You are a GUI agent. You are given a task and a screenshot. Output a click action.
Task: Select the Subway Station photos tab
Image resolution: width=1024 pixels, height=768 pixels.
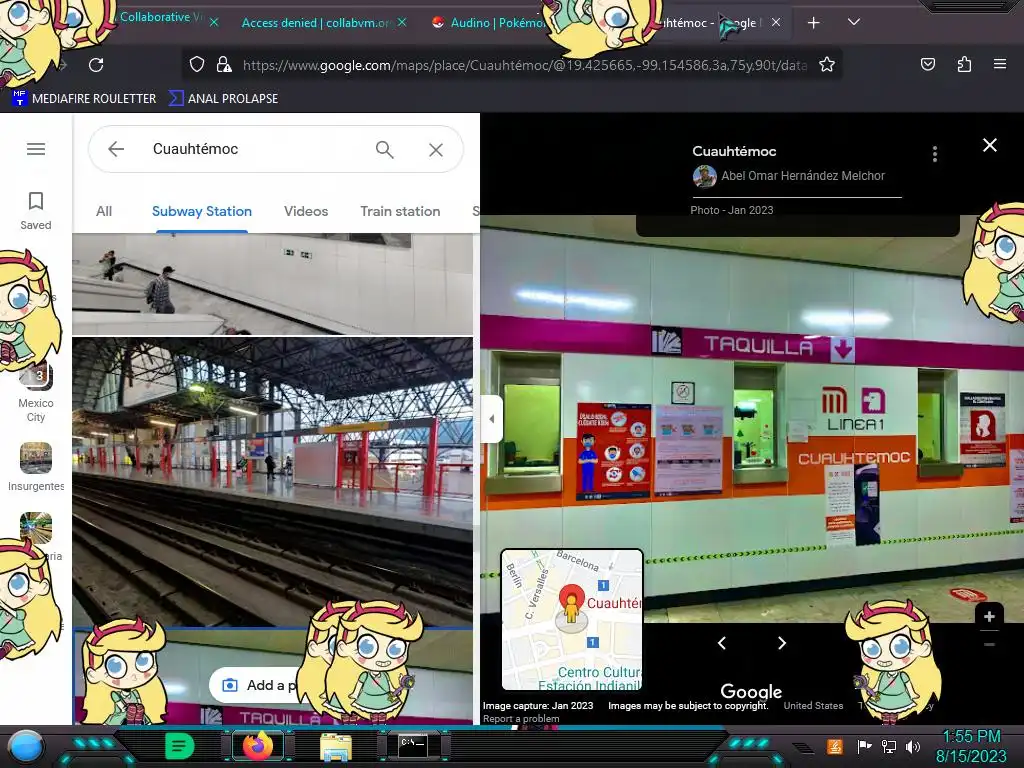tap(202, 211)
